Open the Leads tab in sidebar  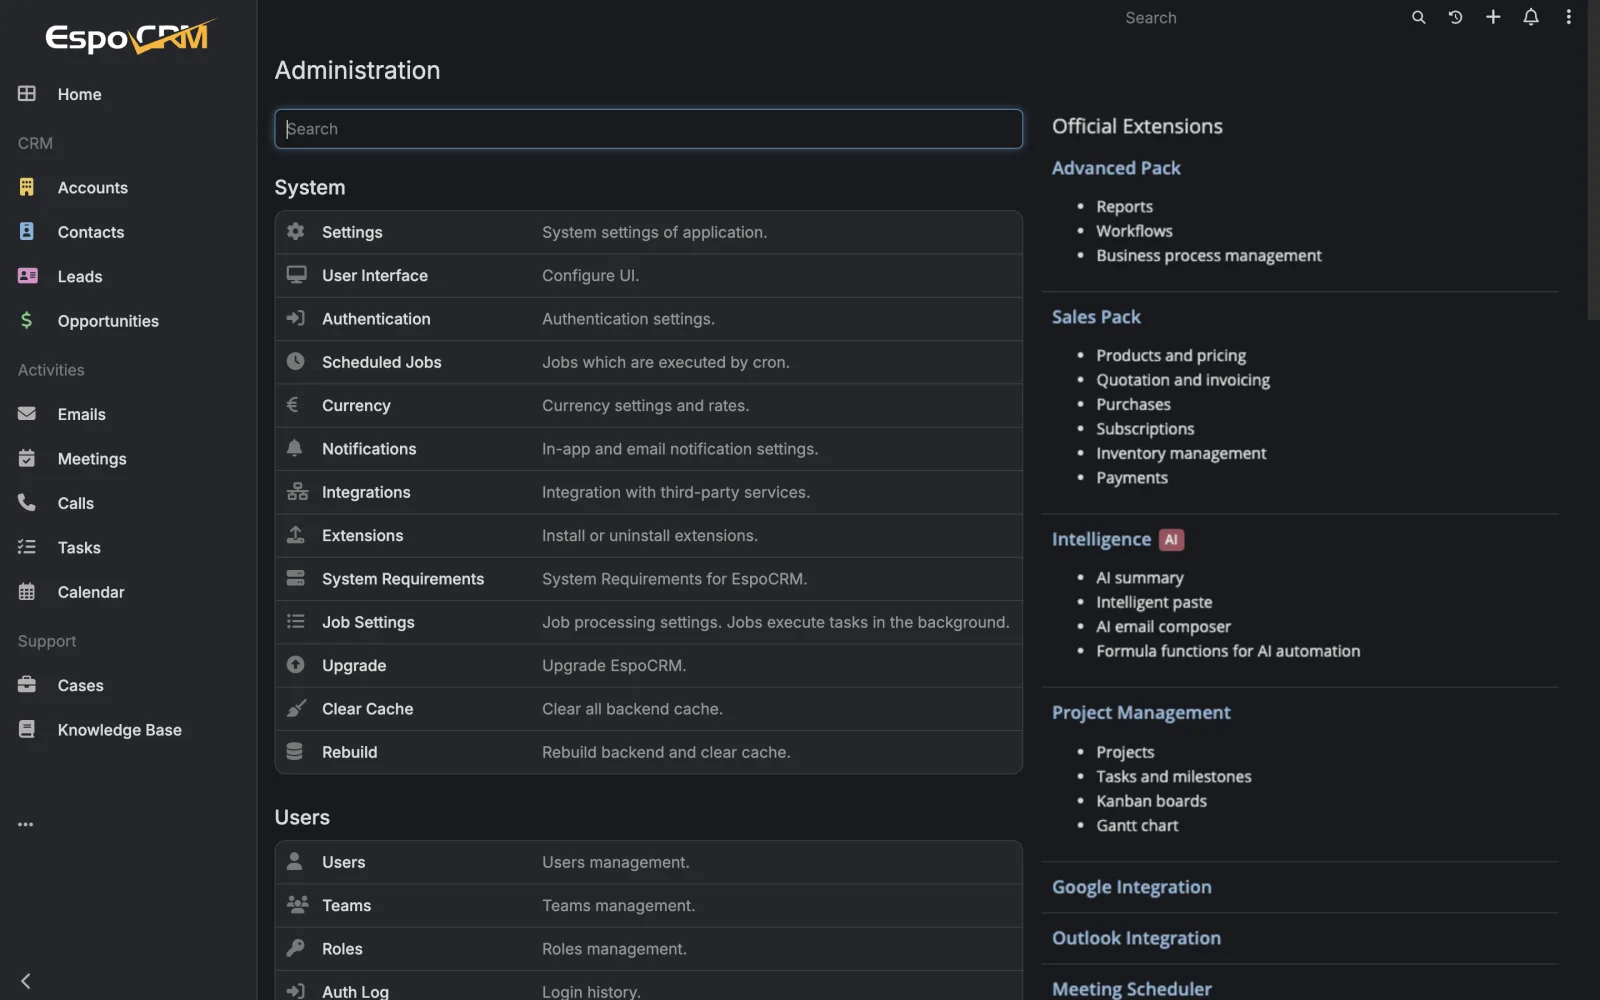80,277
